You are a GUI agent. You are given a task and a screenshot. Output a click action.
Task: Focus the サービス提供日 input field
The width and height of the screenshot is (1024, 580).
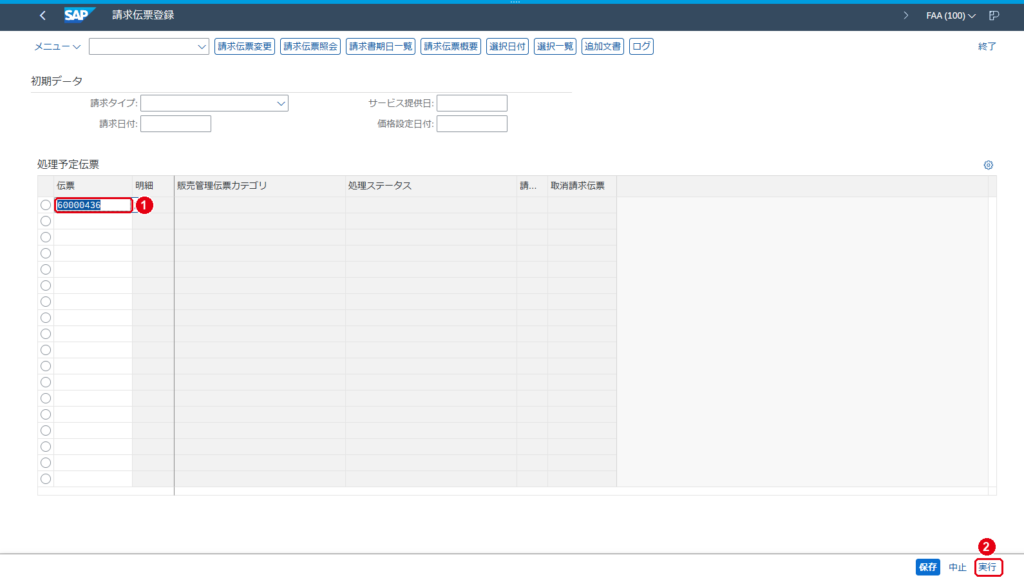tap(472, 103)
